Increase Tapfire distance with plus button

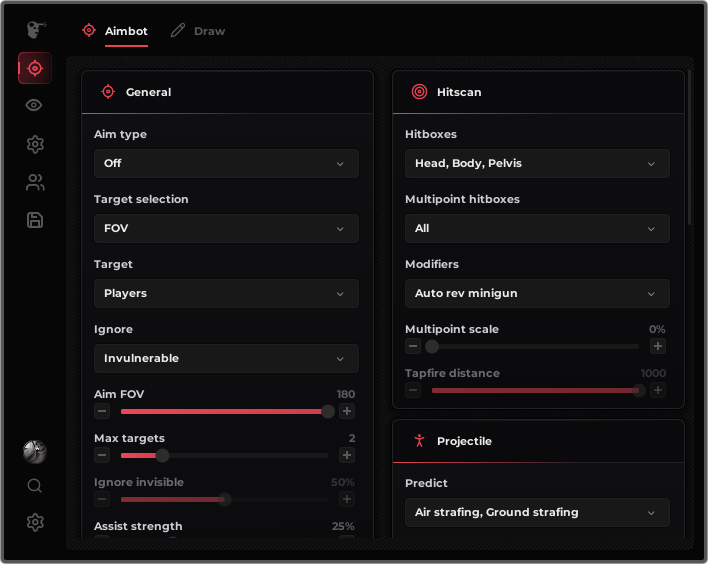click(658, 390)
